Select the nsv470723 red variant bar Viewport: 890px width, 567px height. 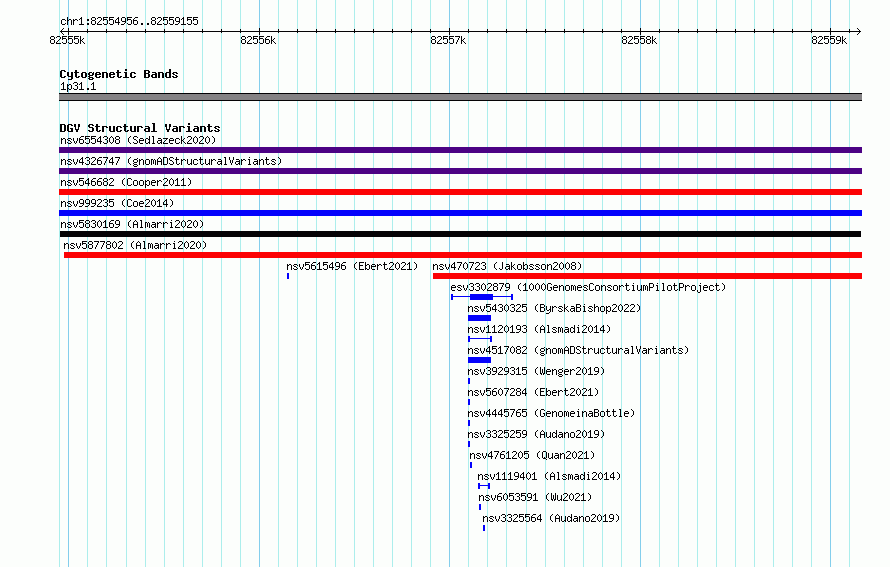coord(647,276)
